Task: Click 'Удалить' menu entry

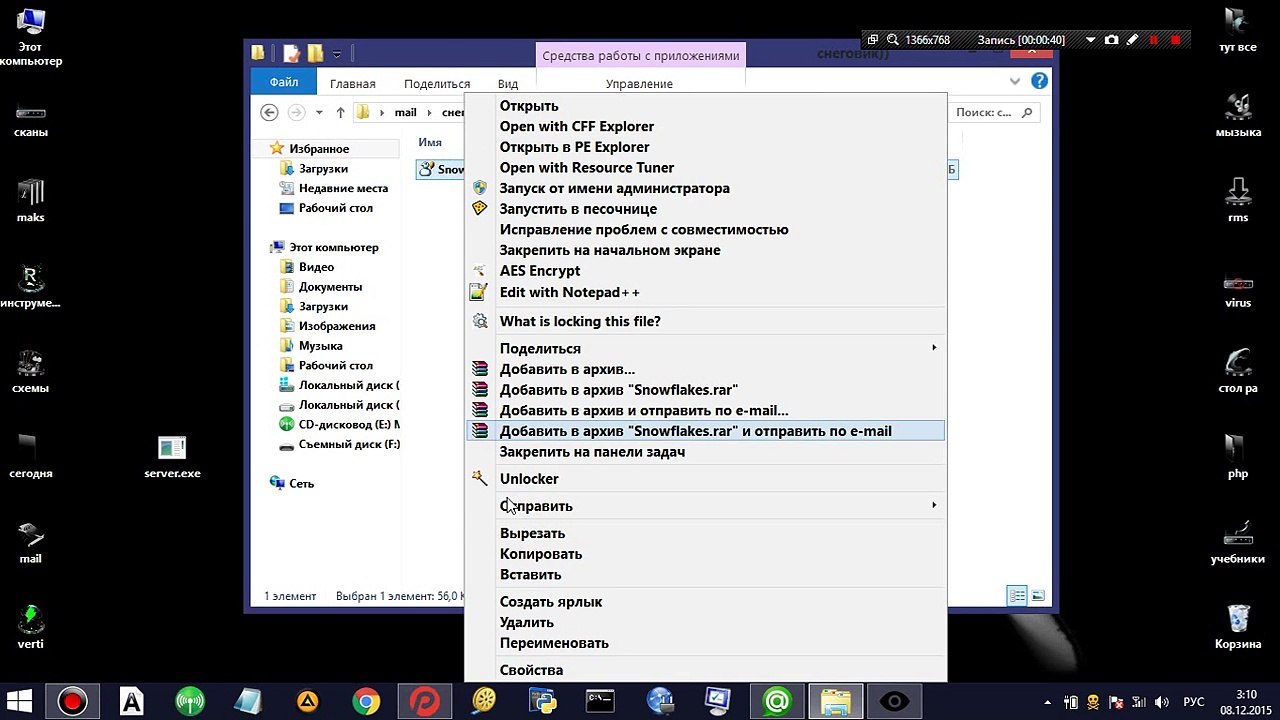Action: 706,622
